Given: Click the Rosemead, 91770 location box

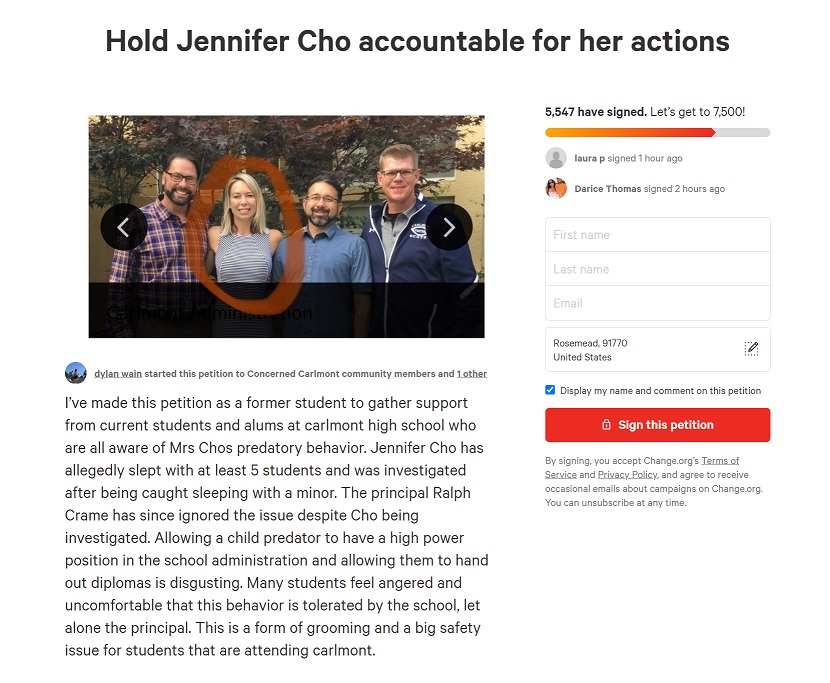Looking at the screenshot, I should coord(657,349).
